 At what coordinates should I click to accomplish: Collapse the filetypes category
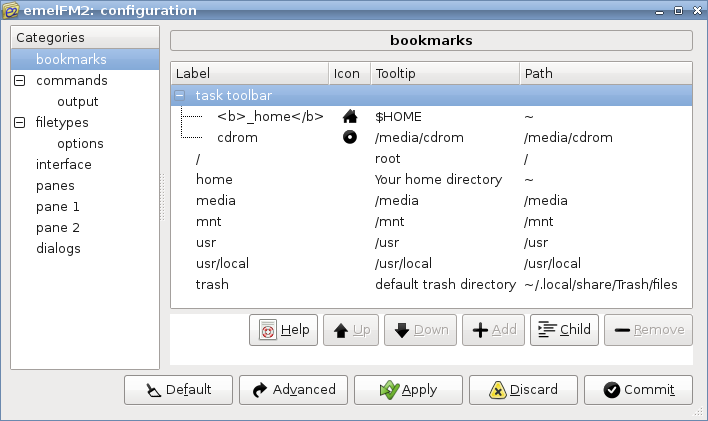pos(19,122)
